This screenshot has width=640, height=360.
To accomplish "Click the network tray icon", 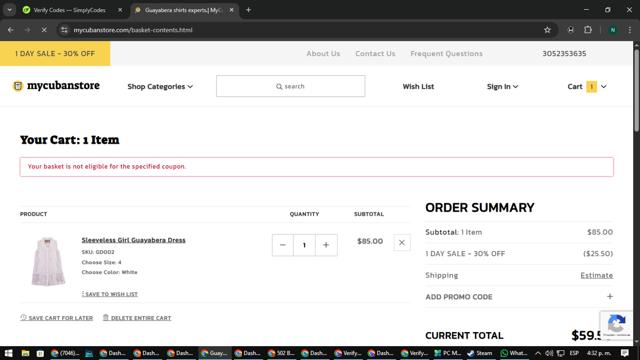I will pos(561,353).
